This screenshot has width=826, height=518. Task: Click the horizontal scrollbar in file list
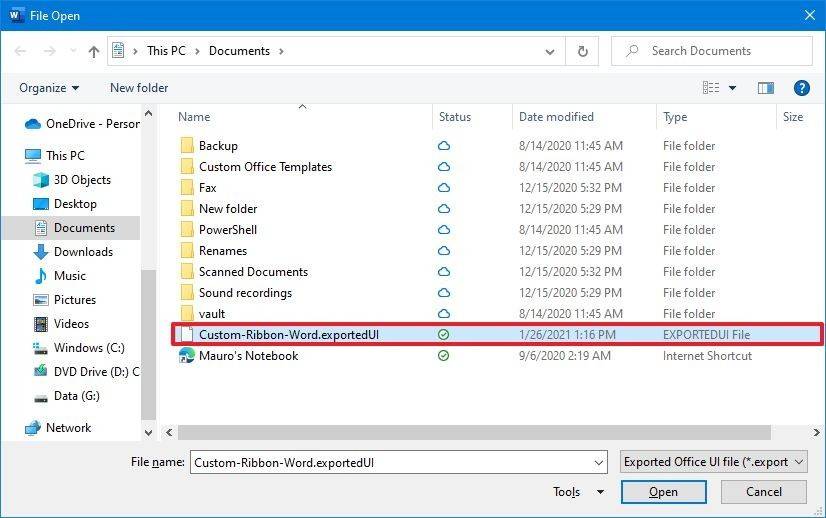point(470,433)
